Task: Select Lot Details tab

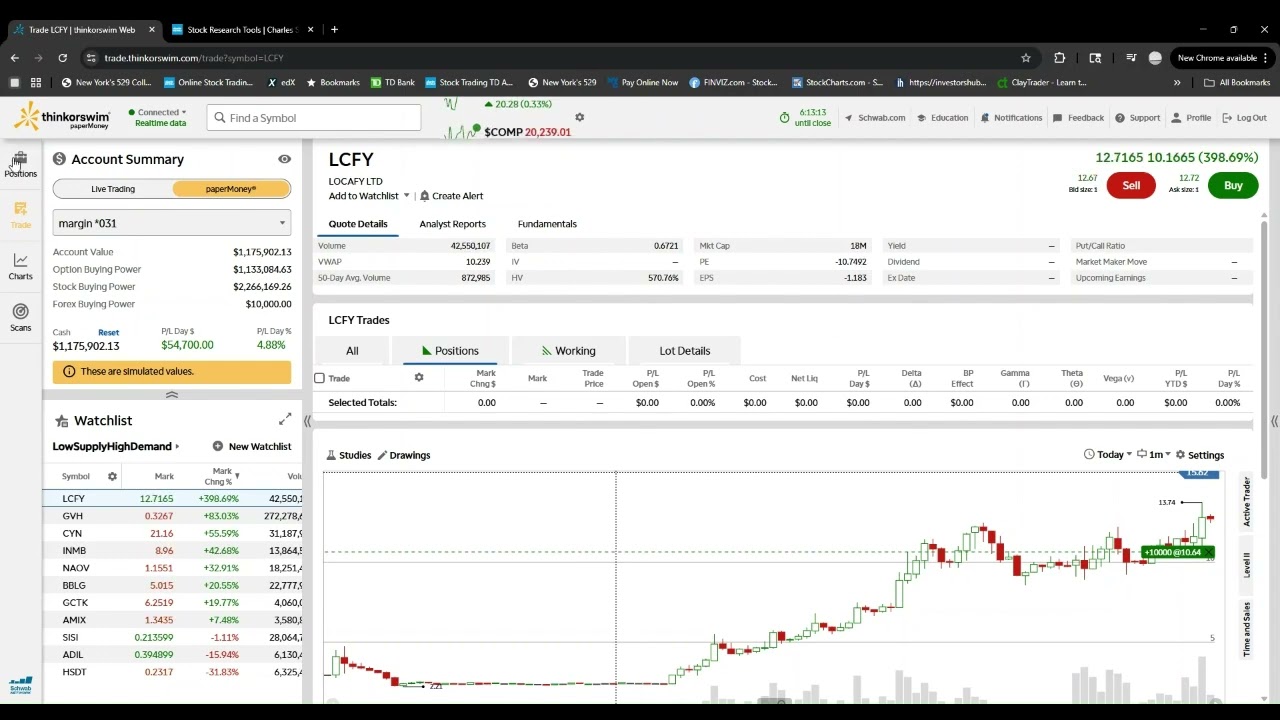Action: [x=685, y=351]
